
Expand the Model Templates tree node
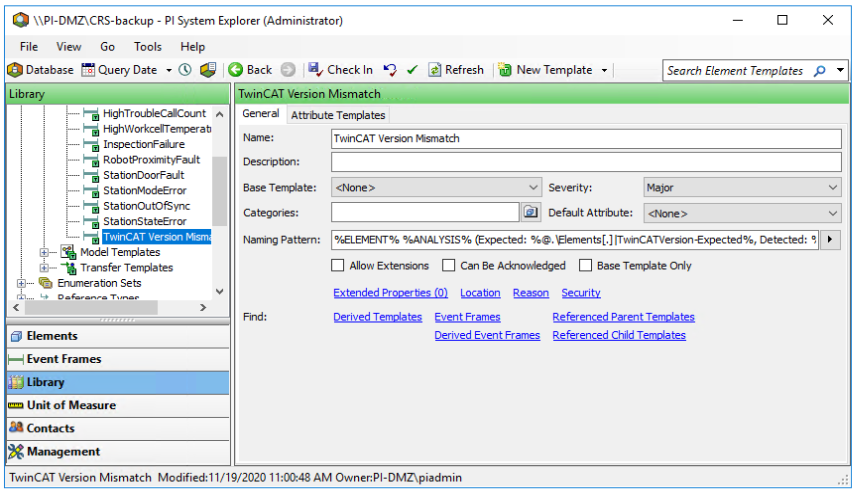(x=44, y=252)
